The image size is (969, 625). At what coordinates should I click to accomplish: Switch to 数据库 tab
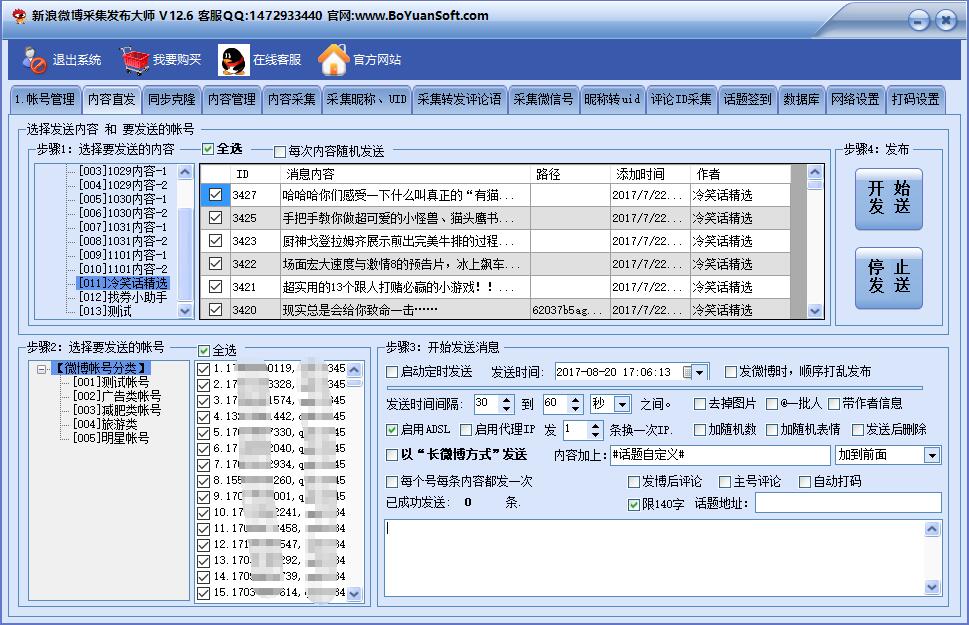point(802,100)
